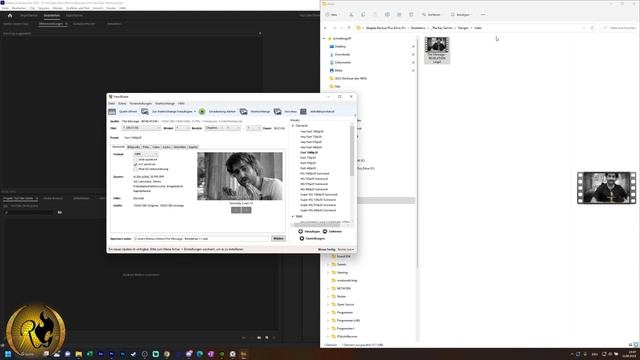
Task: Open the Winkel (angle) dropdown
Action: (x=182, y=128)
